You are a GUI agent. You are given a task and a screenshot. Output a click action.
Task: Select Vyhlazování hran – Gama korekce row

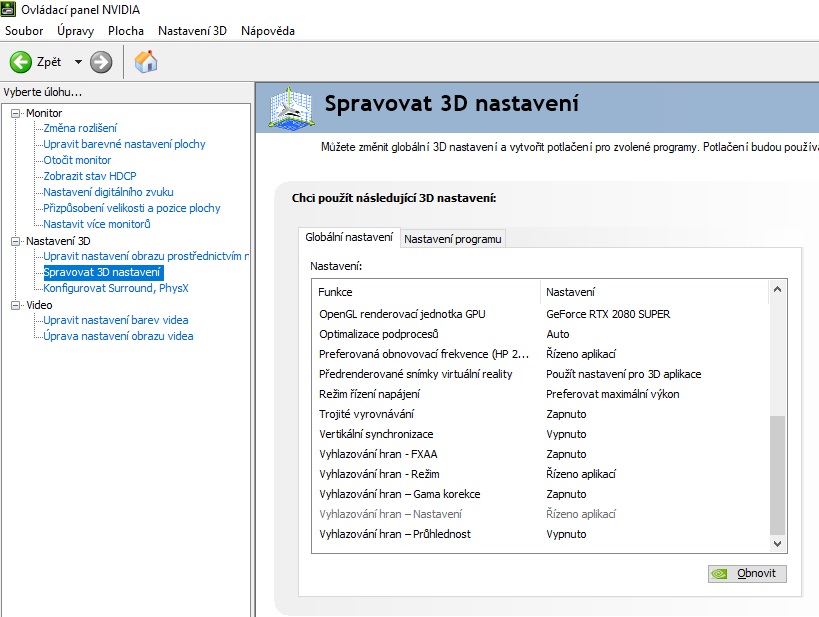541,494
